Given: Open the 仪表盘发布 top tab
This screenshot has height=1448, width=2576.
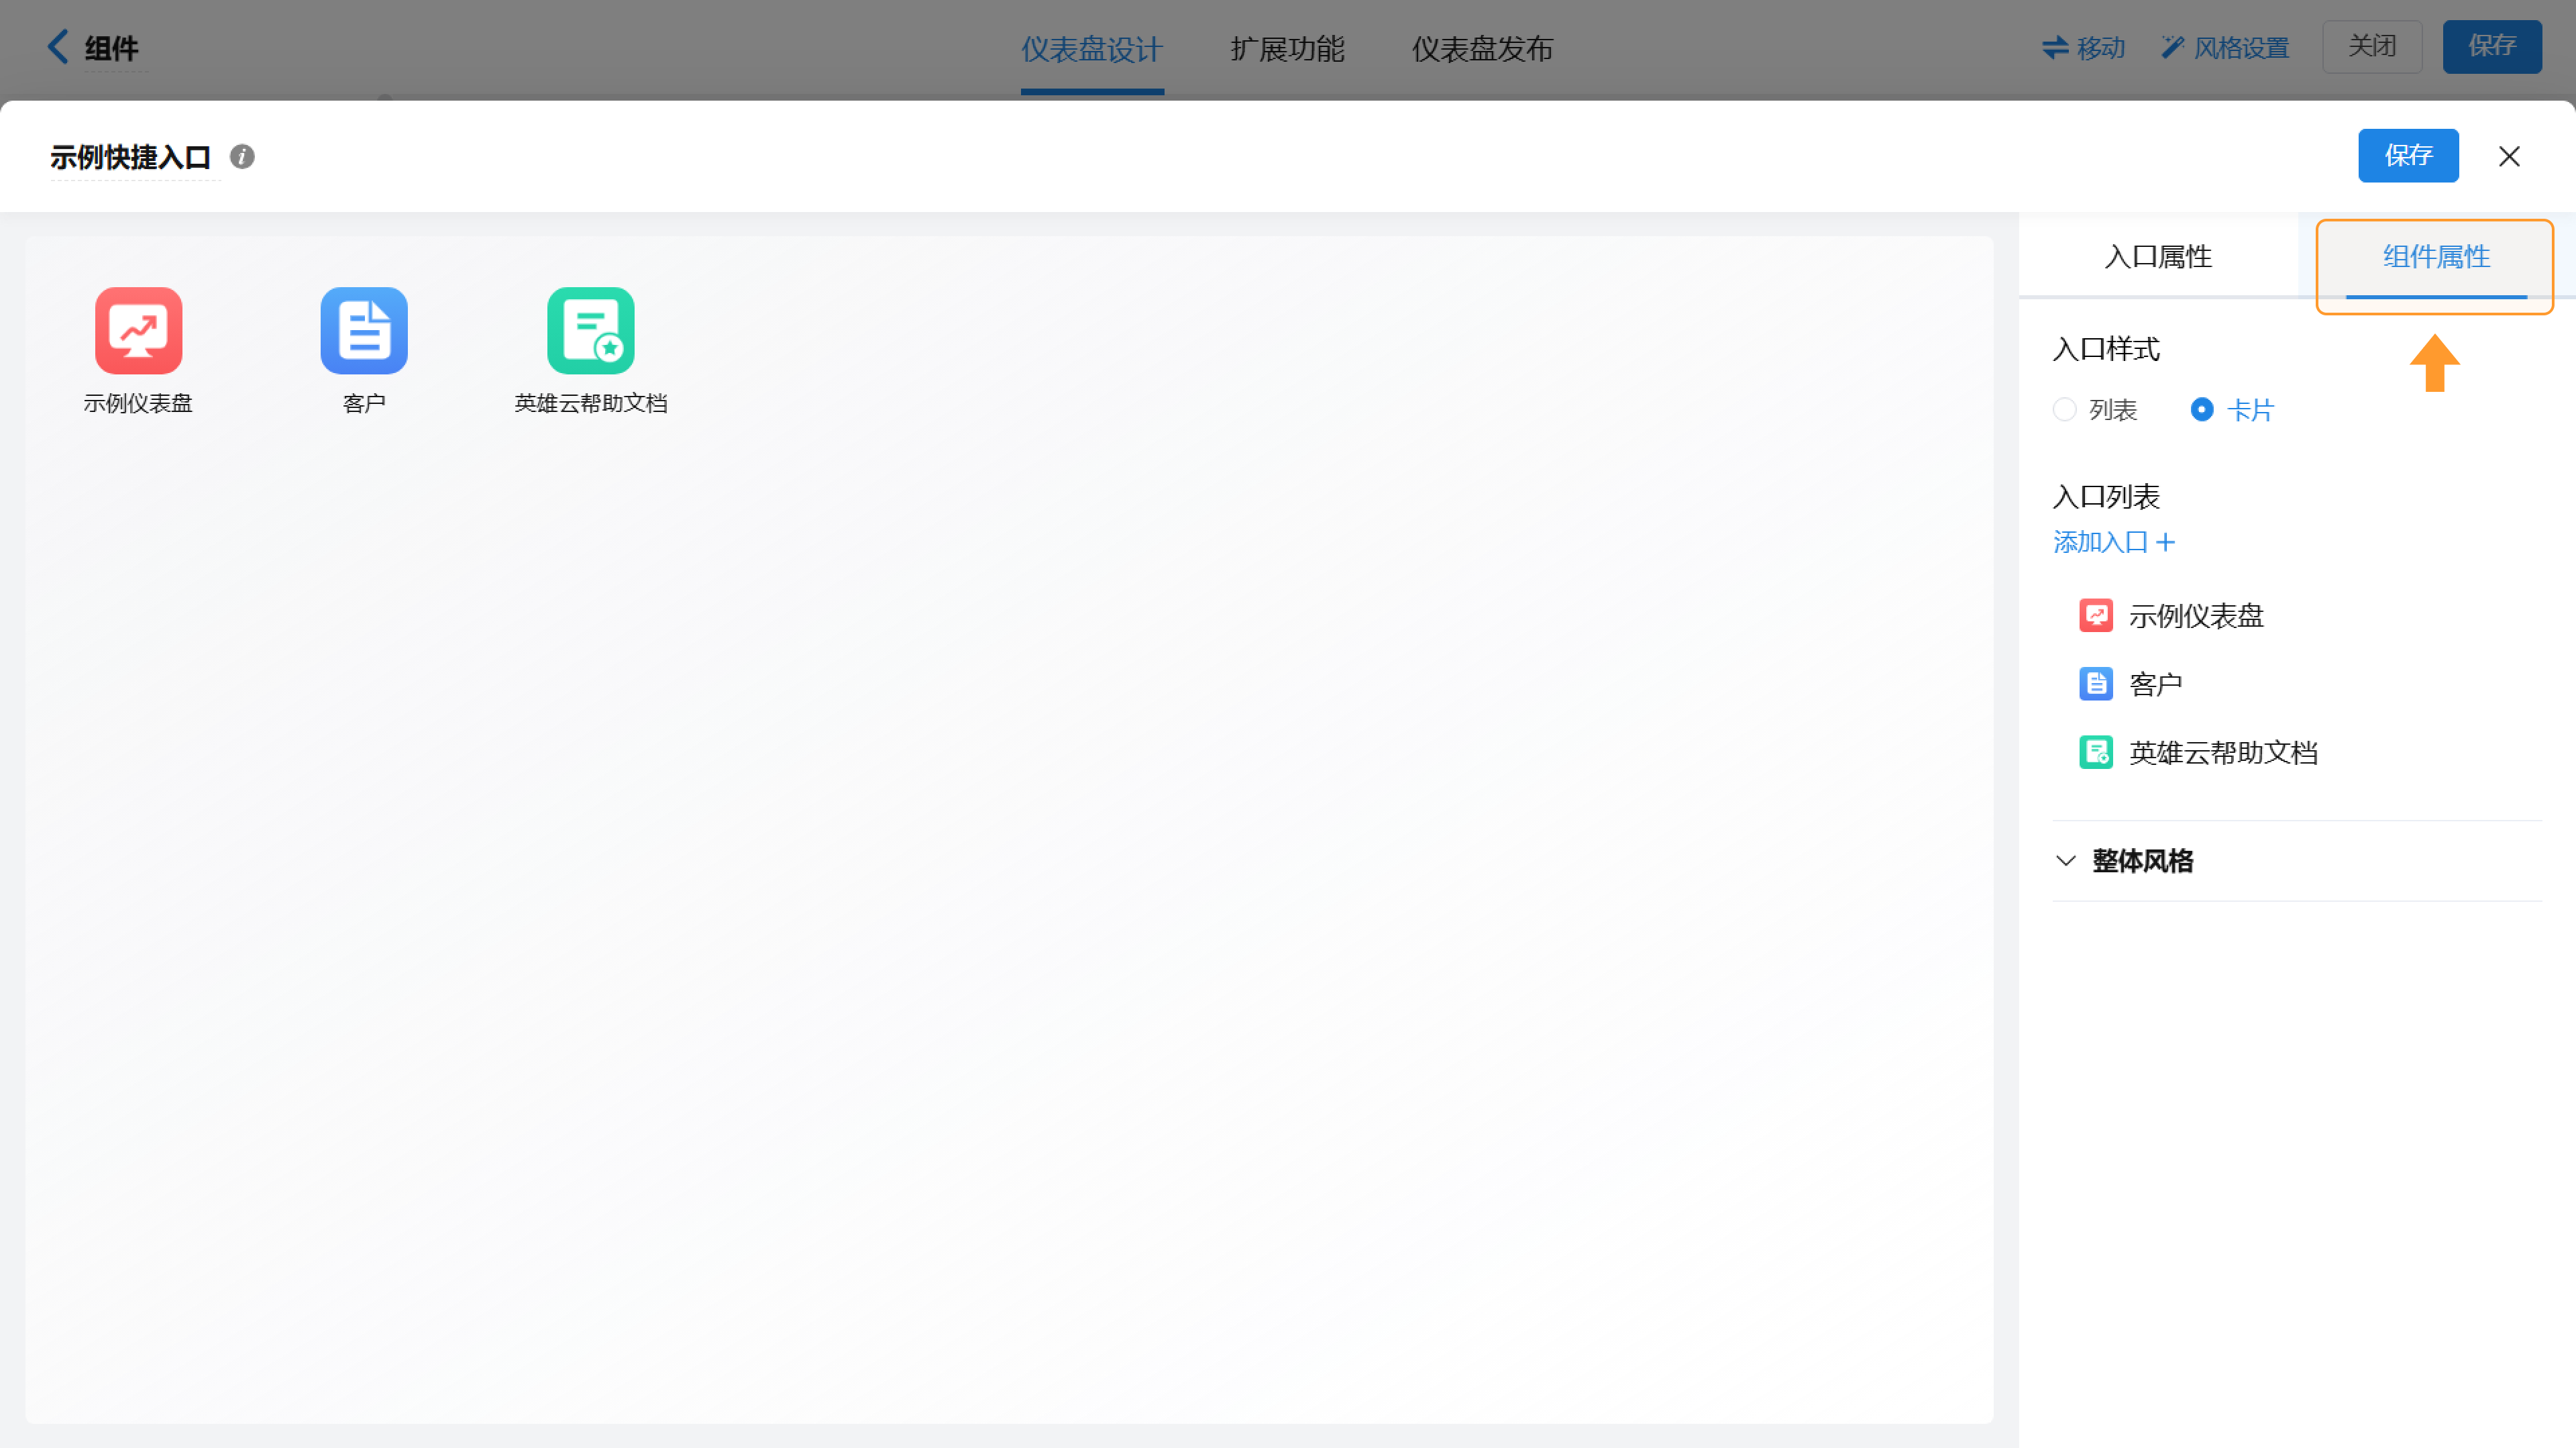Looking at the screenshot, I should 1482,49.
